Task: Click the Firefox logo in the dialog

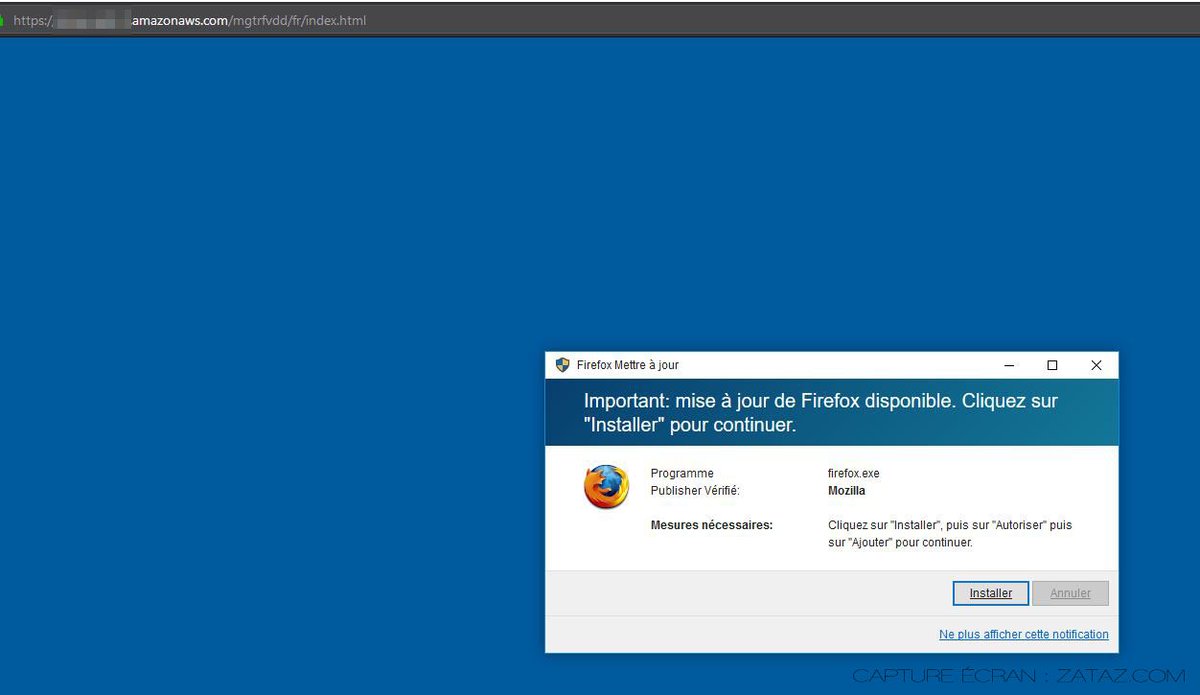Action: (x=607, y=486)
